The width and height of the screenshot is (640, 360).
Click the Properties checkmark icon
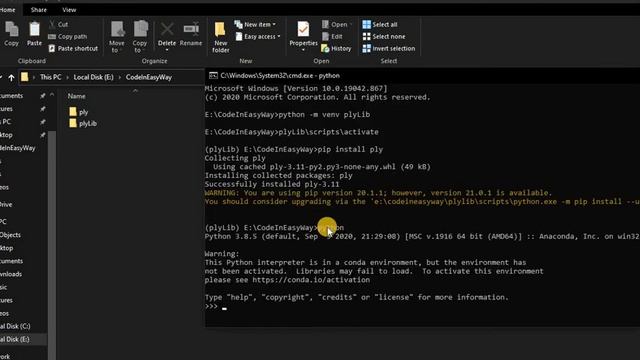[x=303, y=29]
